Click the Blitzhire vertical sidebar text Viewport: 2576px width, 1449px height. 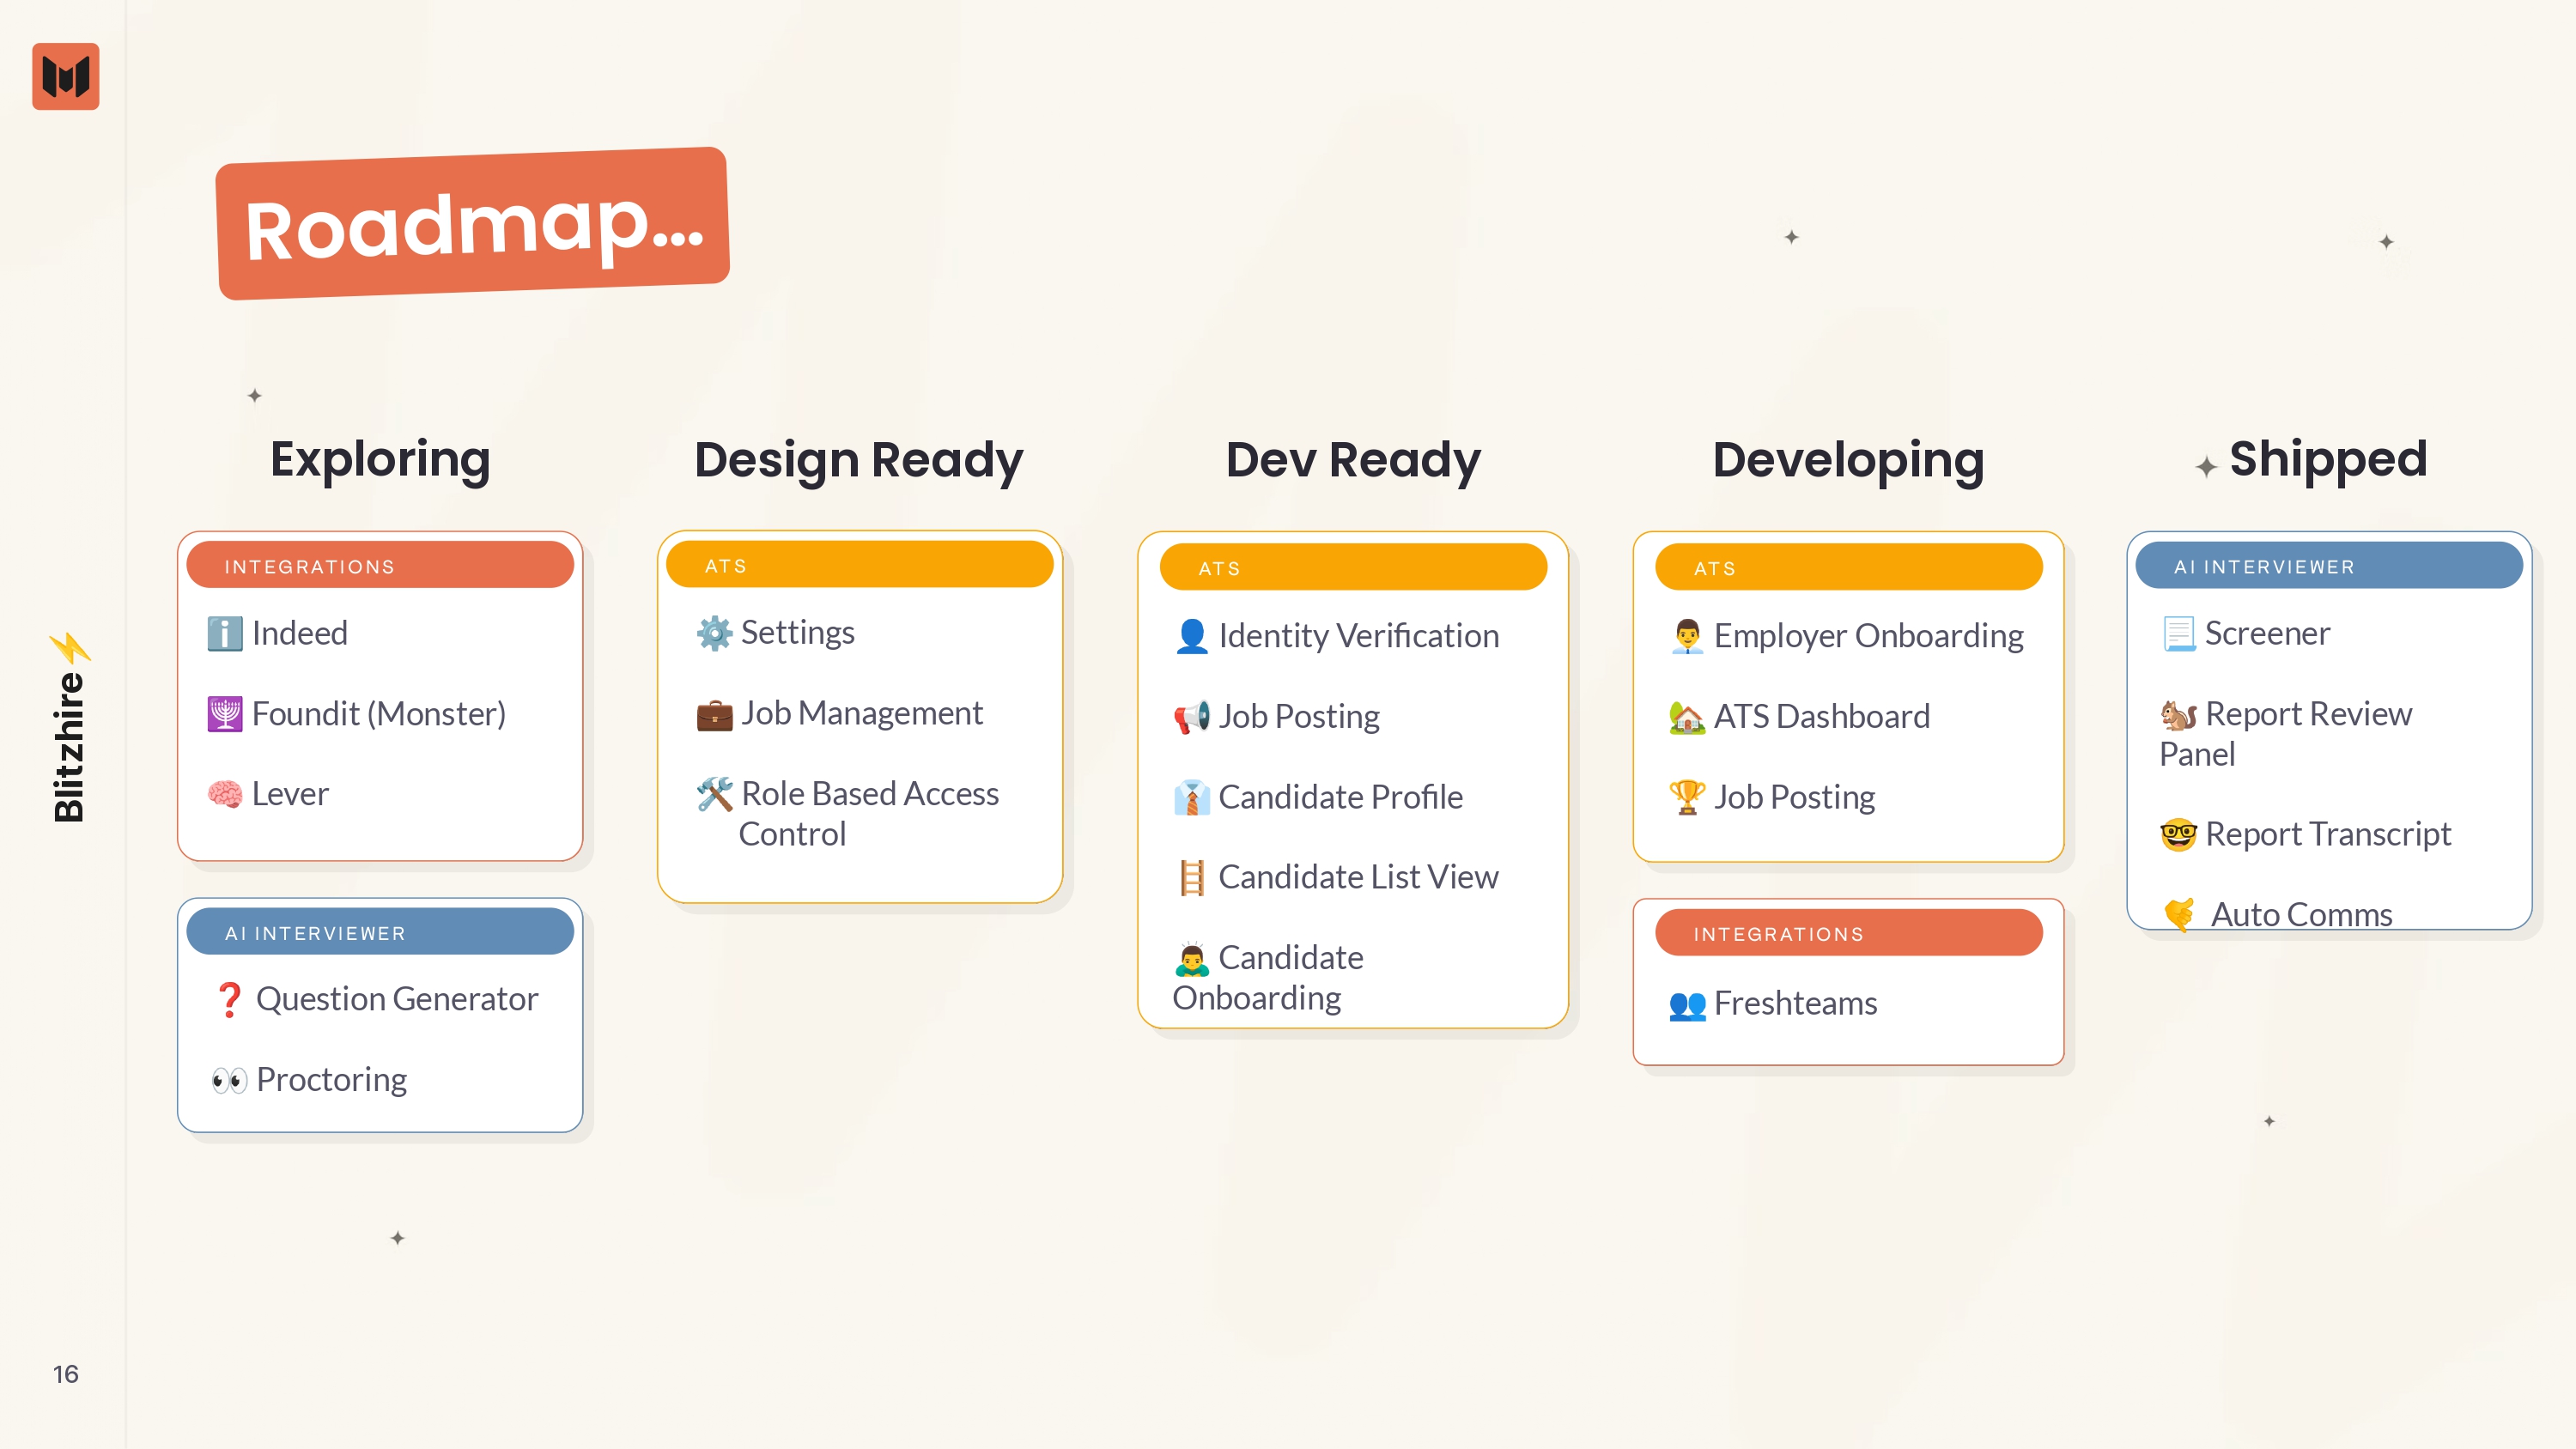coord(68,747)
